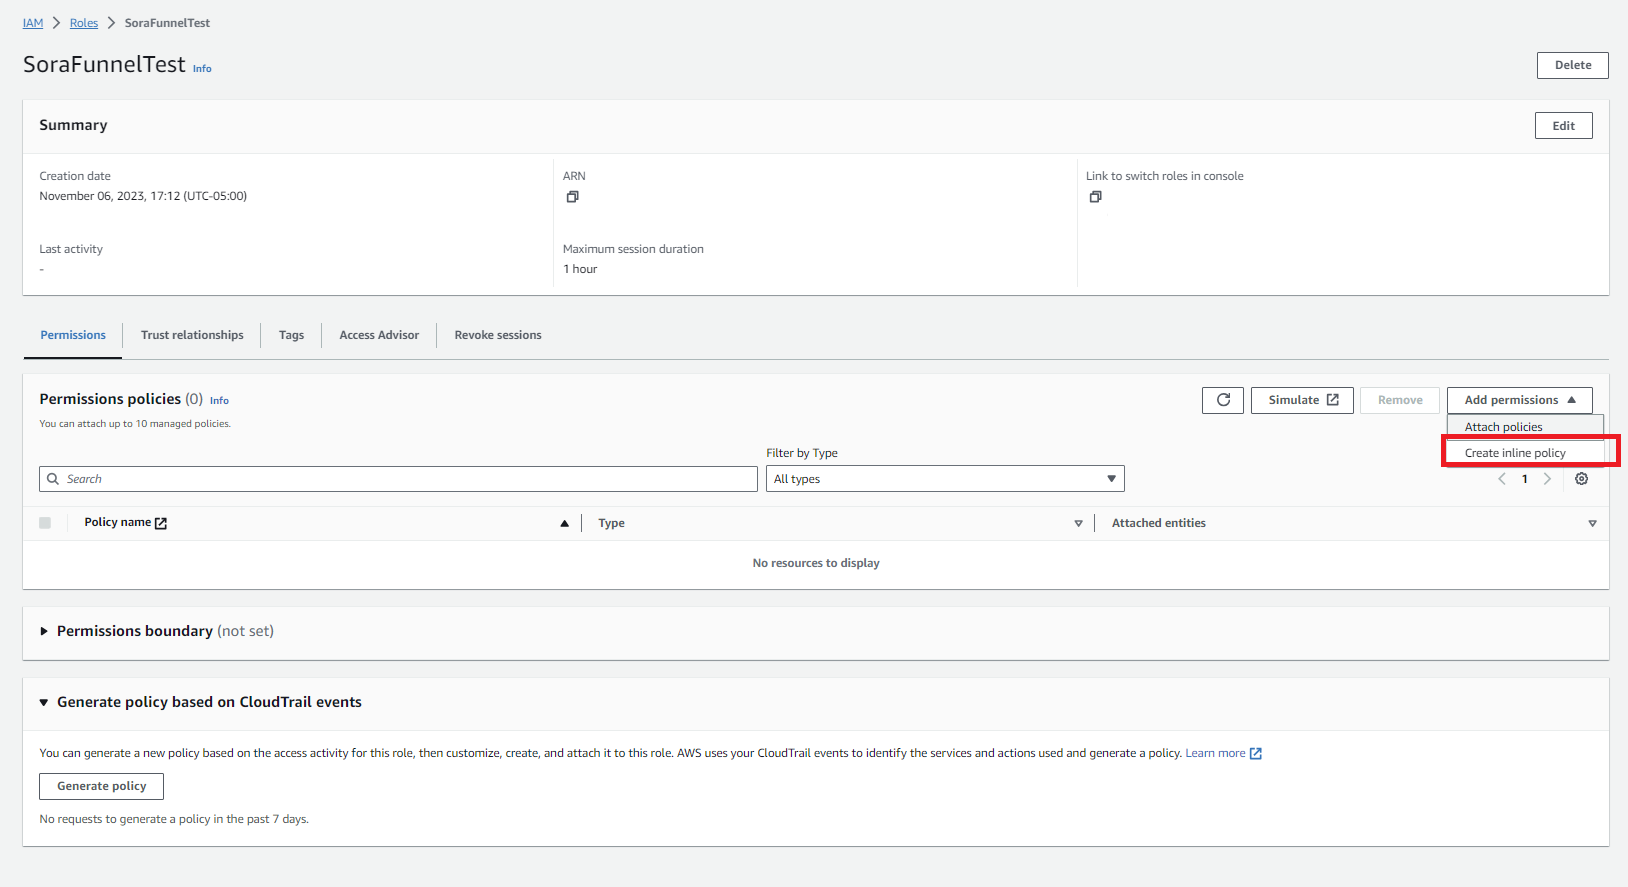Expand the Permissions boundary section
This screenshot has height=887, width=1628.
pyautogui.click(x=44, y=631)
